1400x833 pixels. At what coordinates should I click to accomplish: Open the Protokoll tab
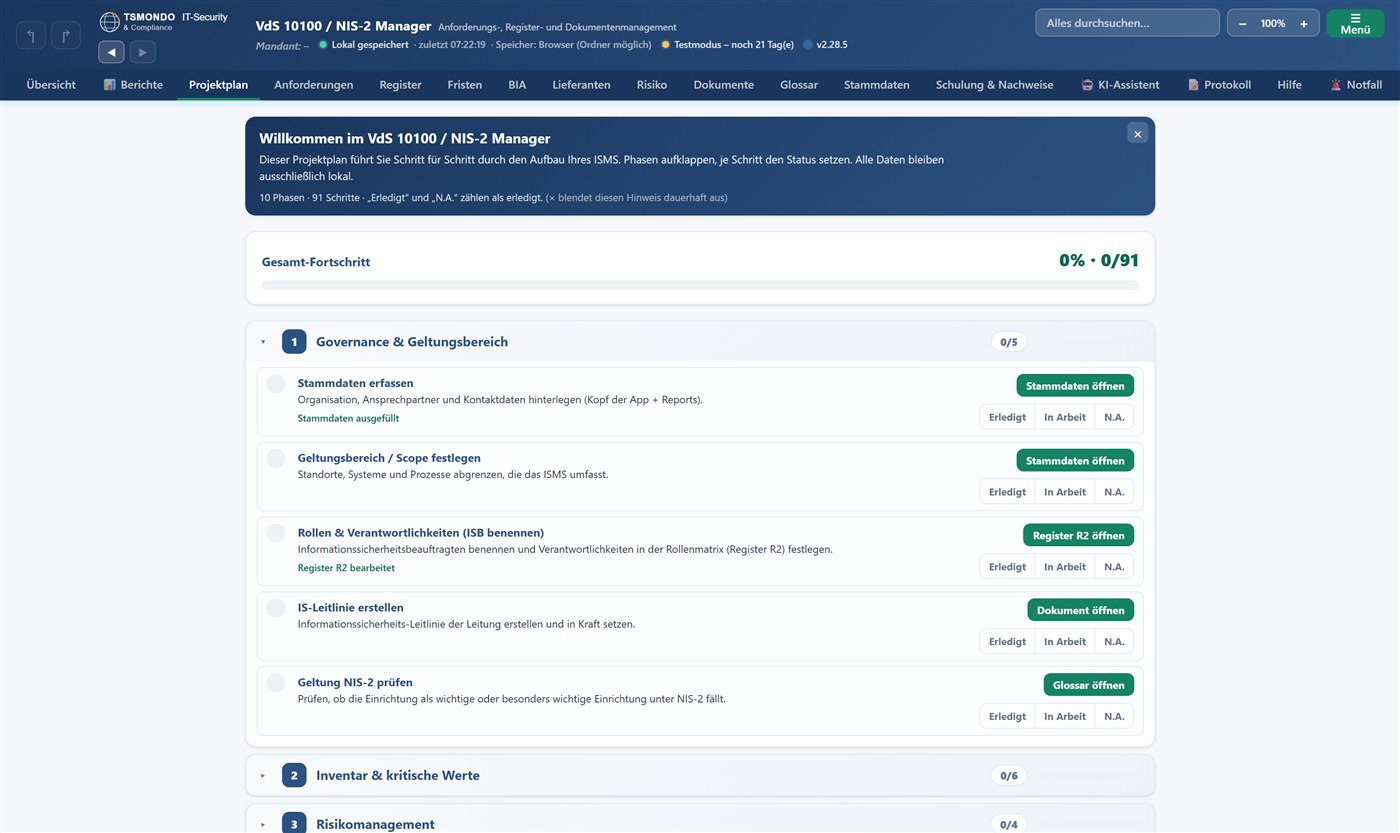click(1219, 85)
